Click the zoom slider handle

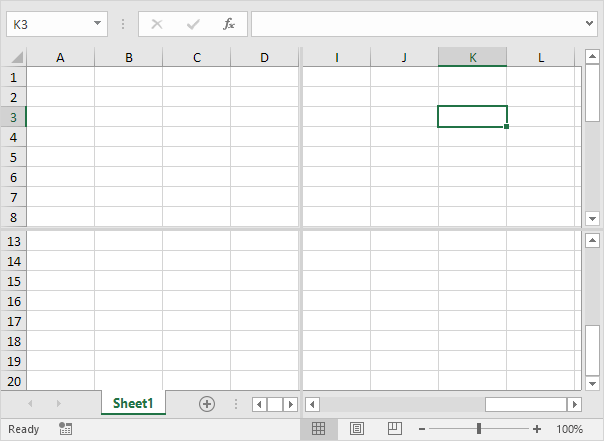479,429
